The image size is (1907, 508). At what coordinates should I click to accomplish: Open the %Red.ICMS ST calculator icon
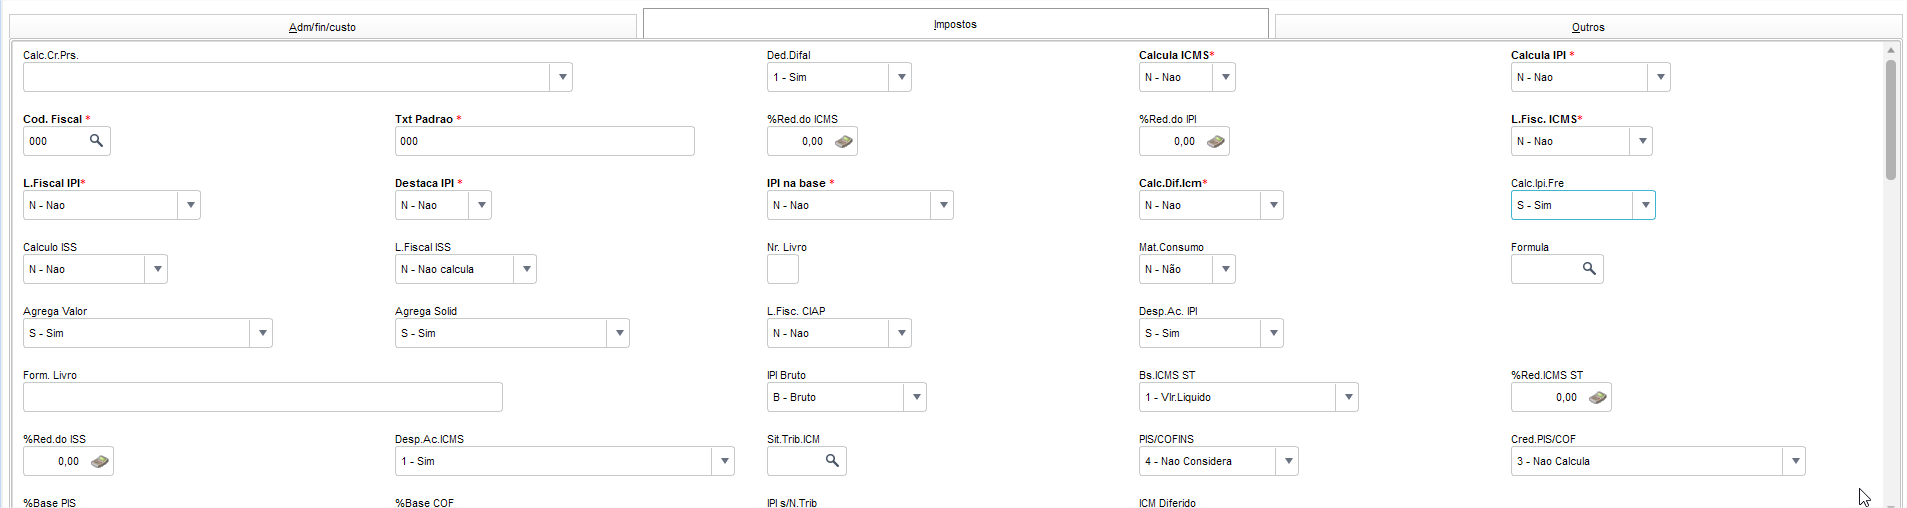coord(1598,398)
